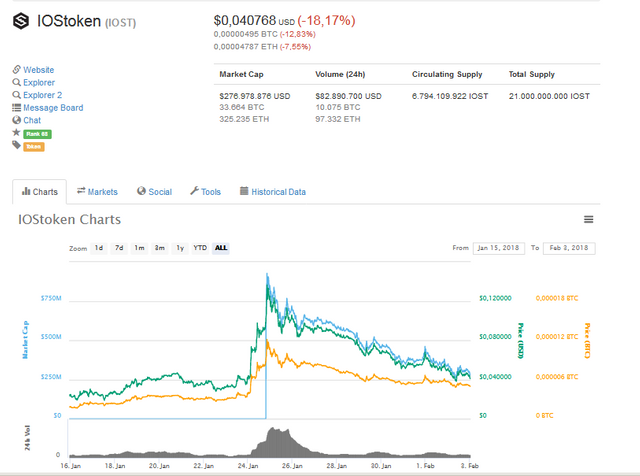Click the list icon beside Message Board
Screen dimensions: 640x476
(16, 107)
